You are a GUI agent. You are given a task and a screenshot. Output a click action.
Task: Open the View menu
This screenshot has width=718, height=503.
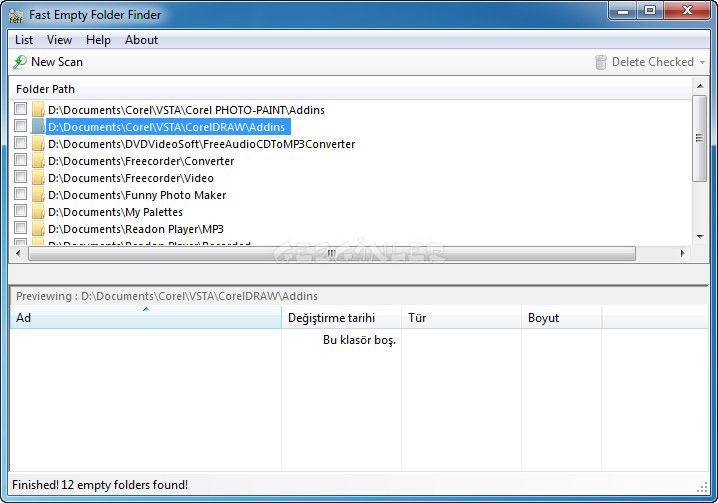tap(59, 40)
